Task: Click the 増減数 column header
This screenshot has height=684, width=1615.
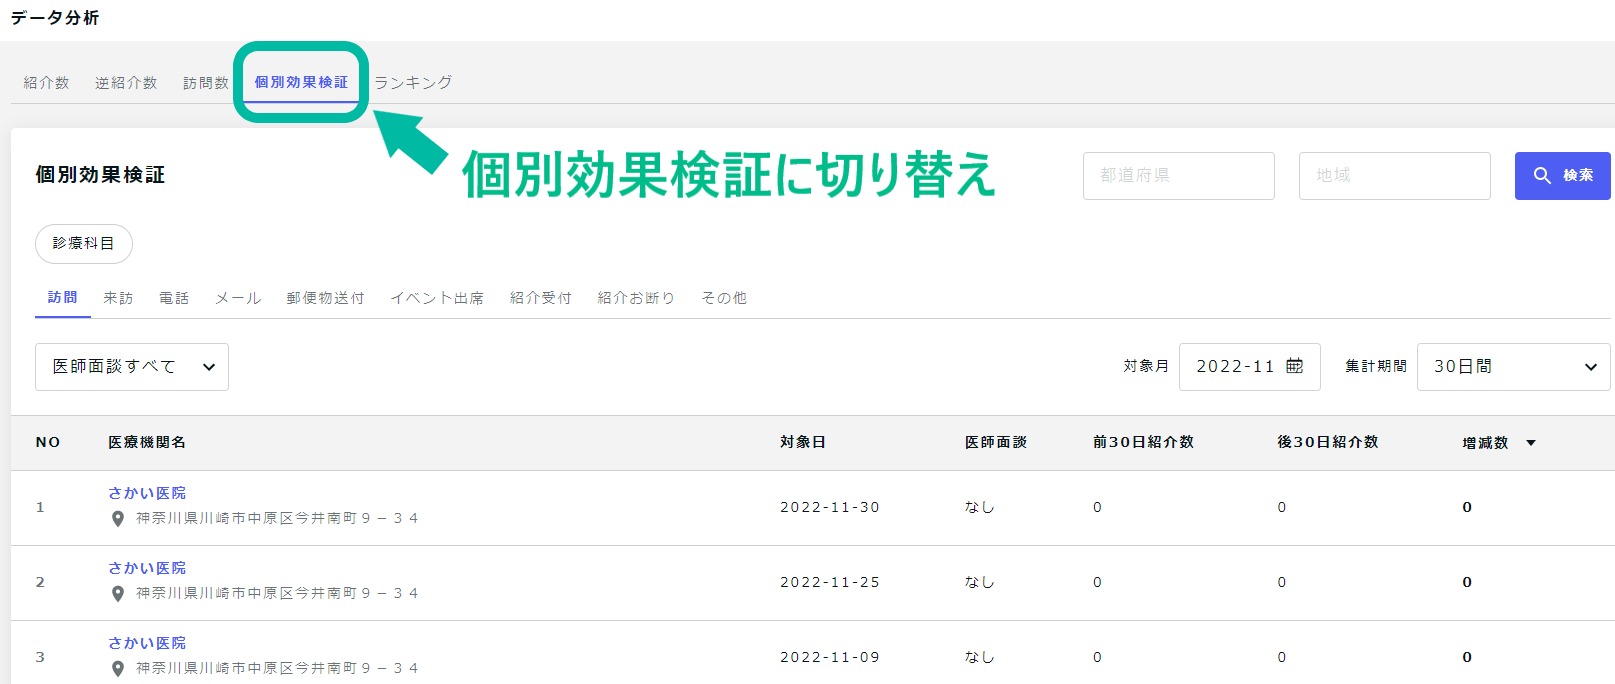Action: click(1485, 443)
